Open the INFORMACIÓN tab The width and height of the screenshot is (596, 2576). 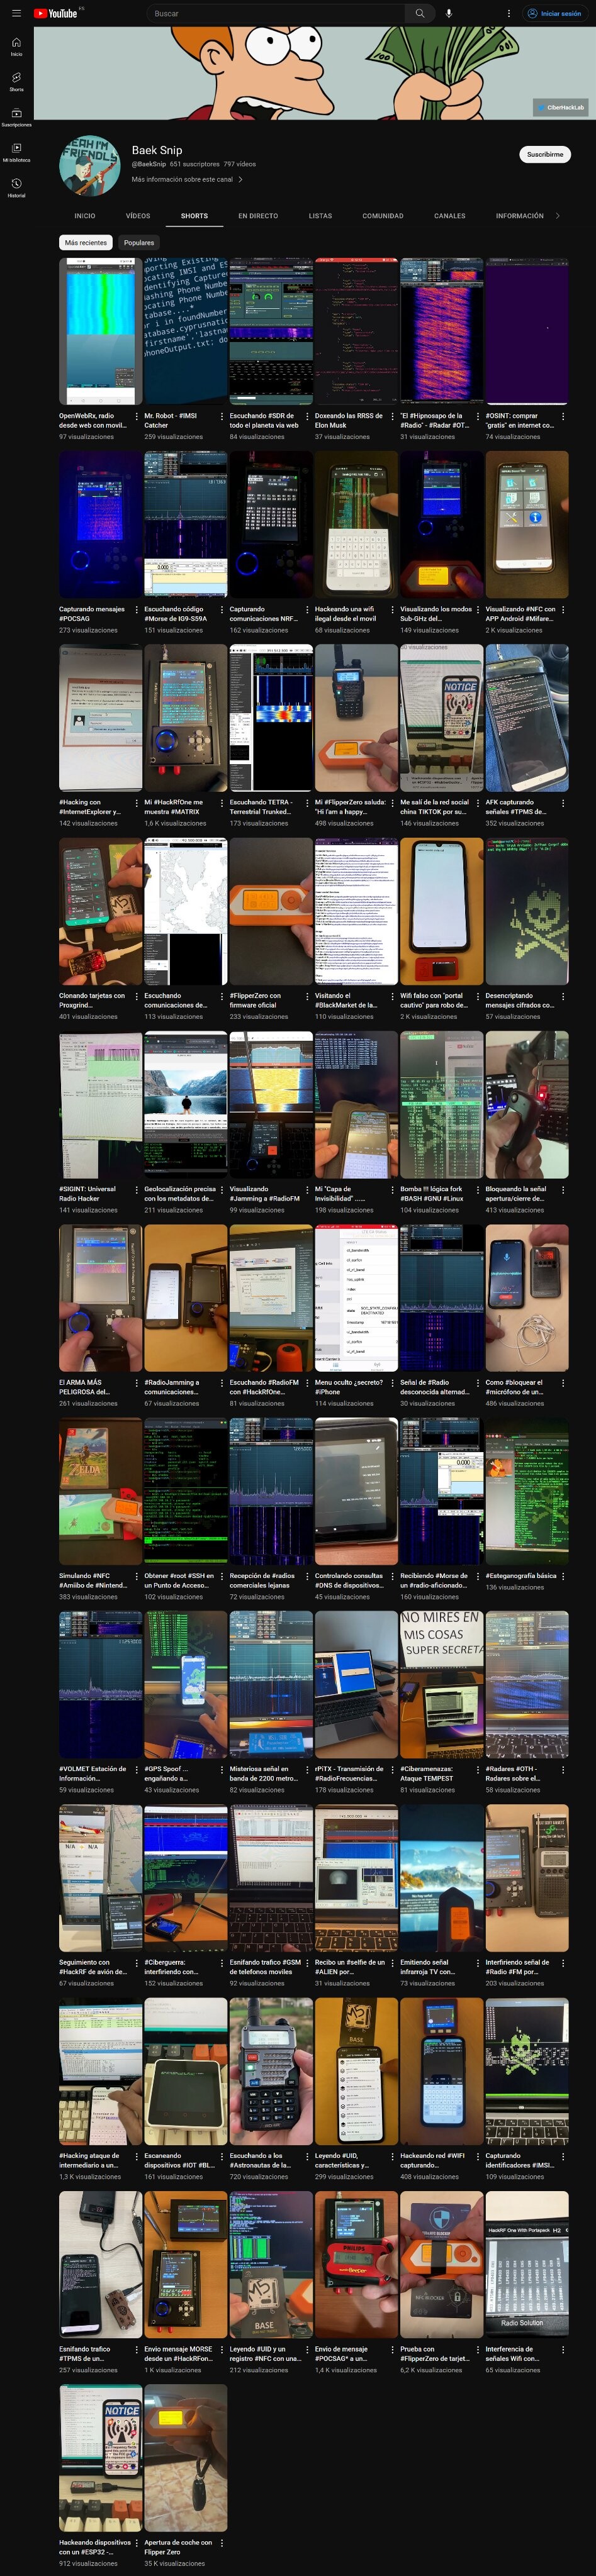[x=520, y=216]
